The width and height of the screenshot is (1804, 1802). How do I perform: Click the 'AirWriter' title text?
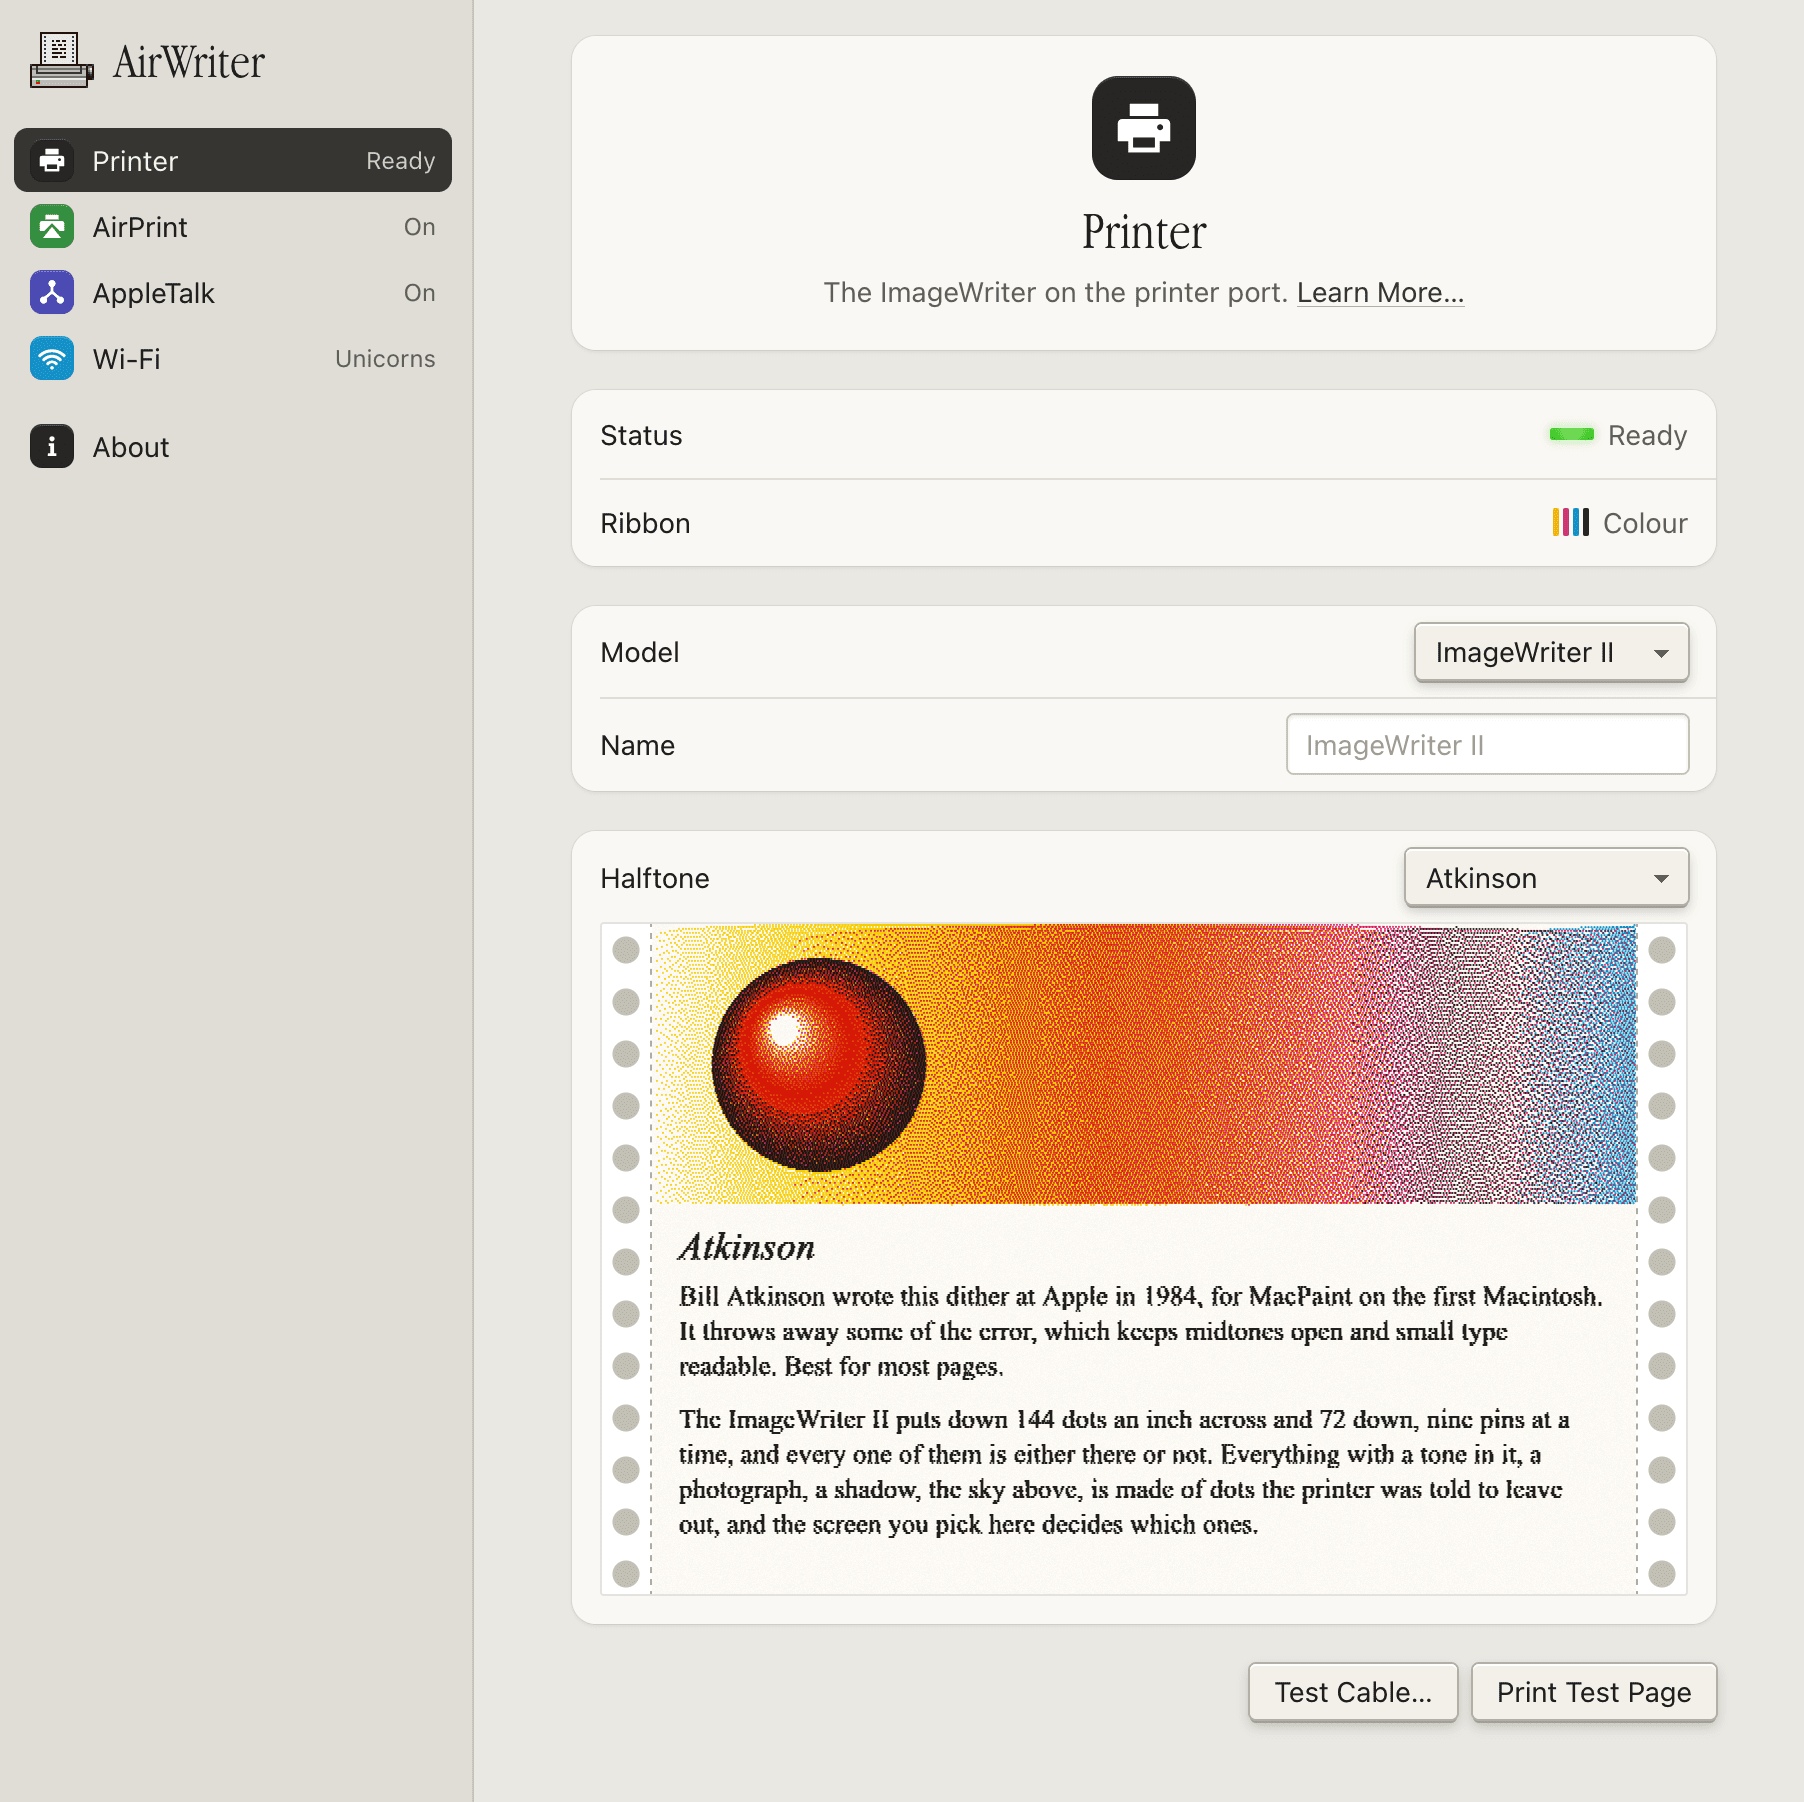tap(189, 62)
